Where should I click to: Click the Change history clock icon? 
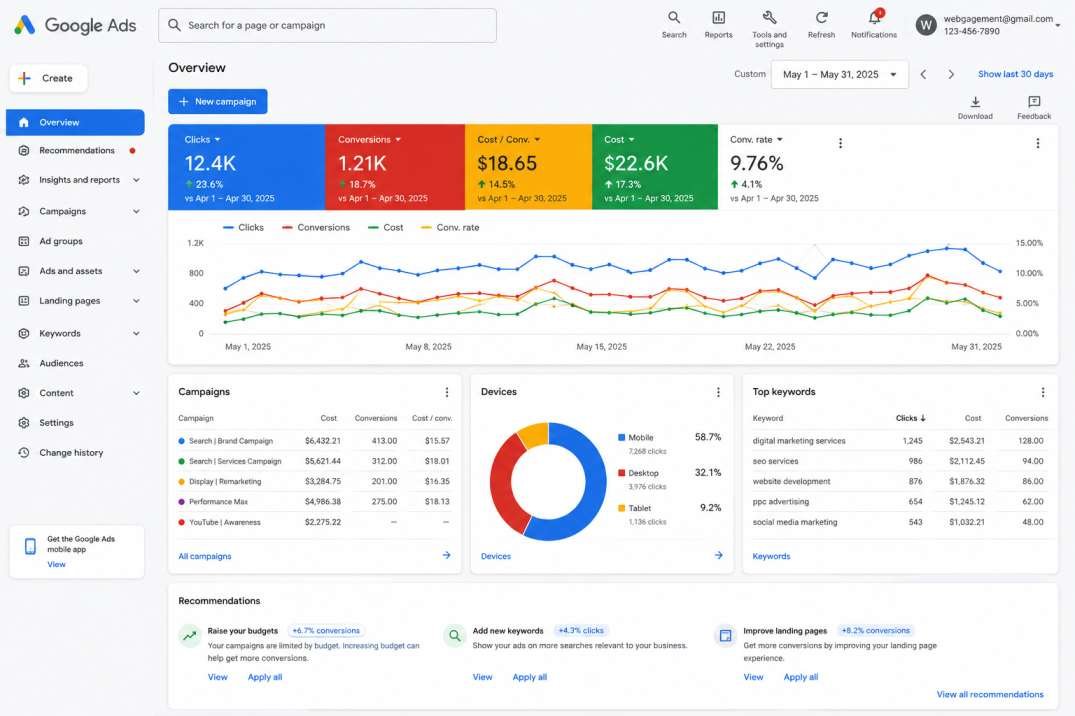pyautogui.click(x=24, y=453)
